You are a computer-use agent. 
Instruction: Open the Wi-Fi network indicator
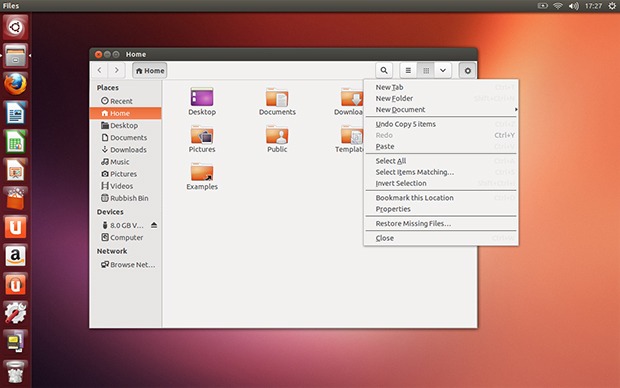click(x=558, y=6)
